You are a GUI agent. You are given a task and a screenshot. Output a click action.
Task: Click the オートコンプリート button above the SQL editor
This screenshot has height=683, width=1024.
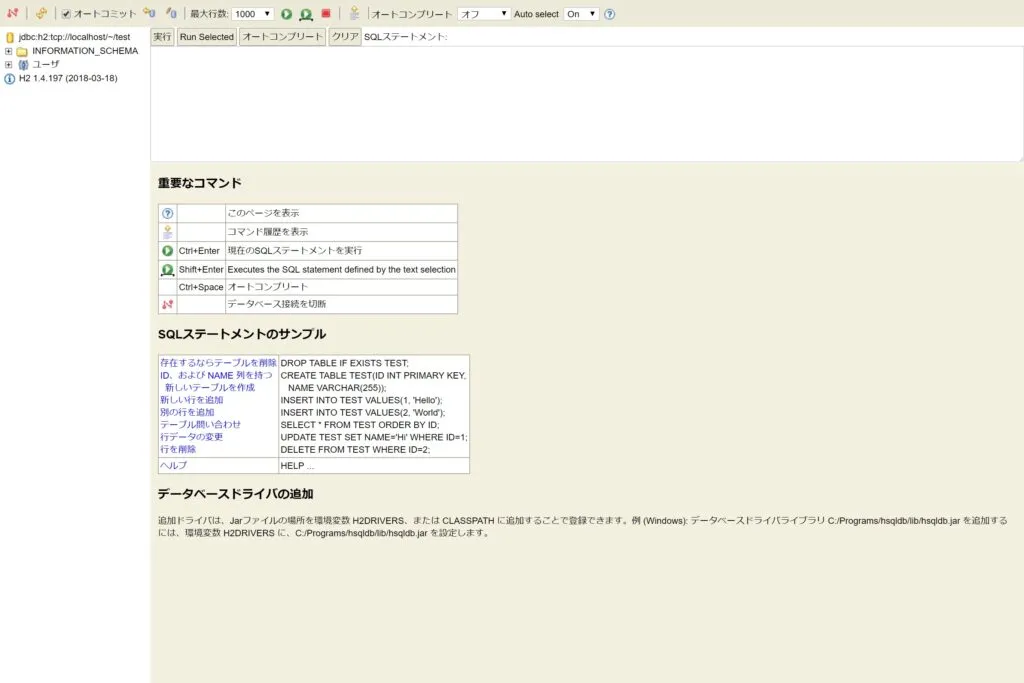282,37
